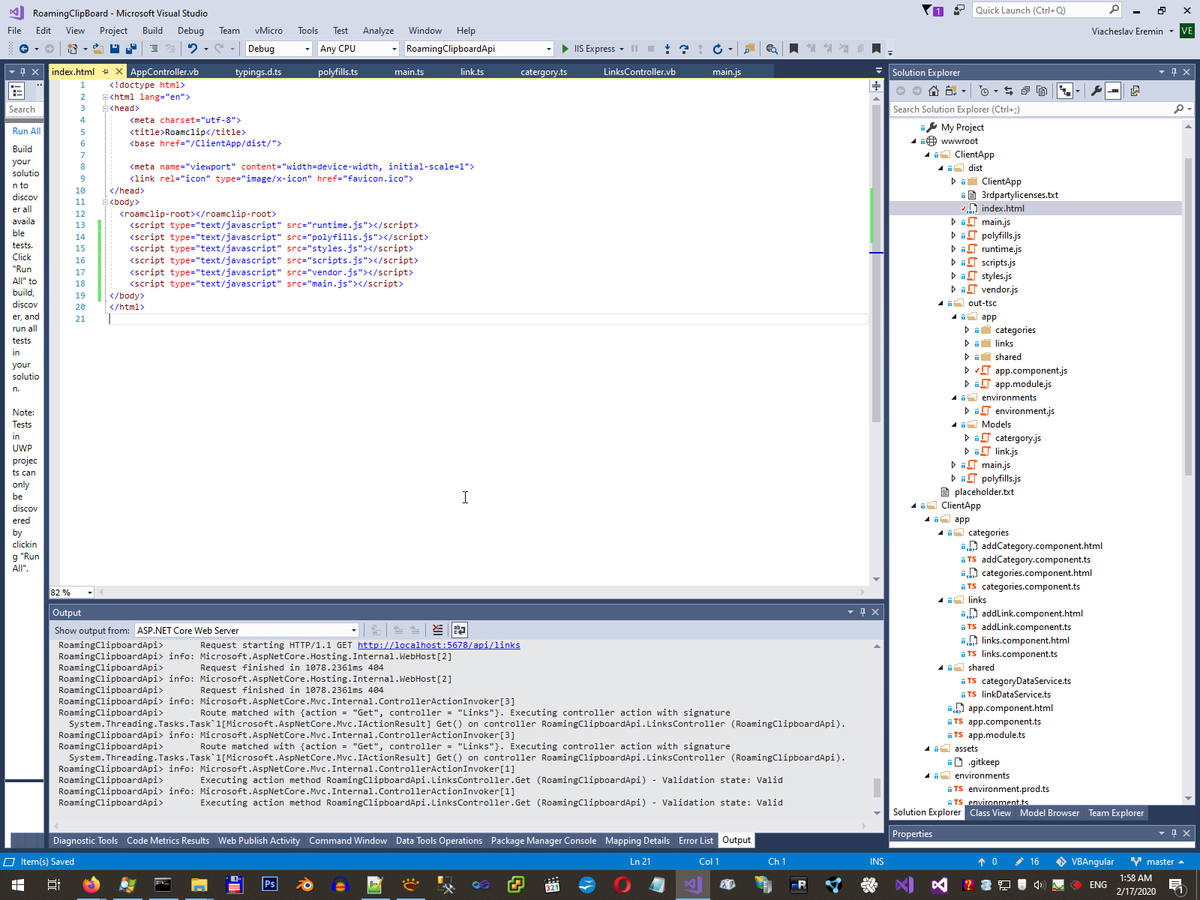The height and width of the screenshot is (900, 1200).
Task: Collapse the dist folder in Solution Explorer
Action: click(942, 168)
